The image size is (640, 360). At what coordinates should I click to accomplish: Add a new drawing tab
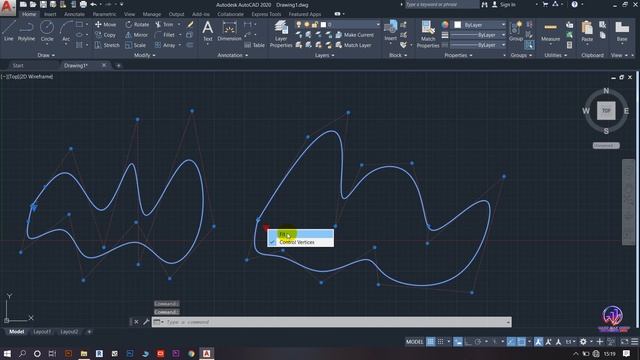coord(118,65)
